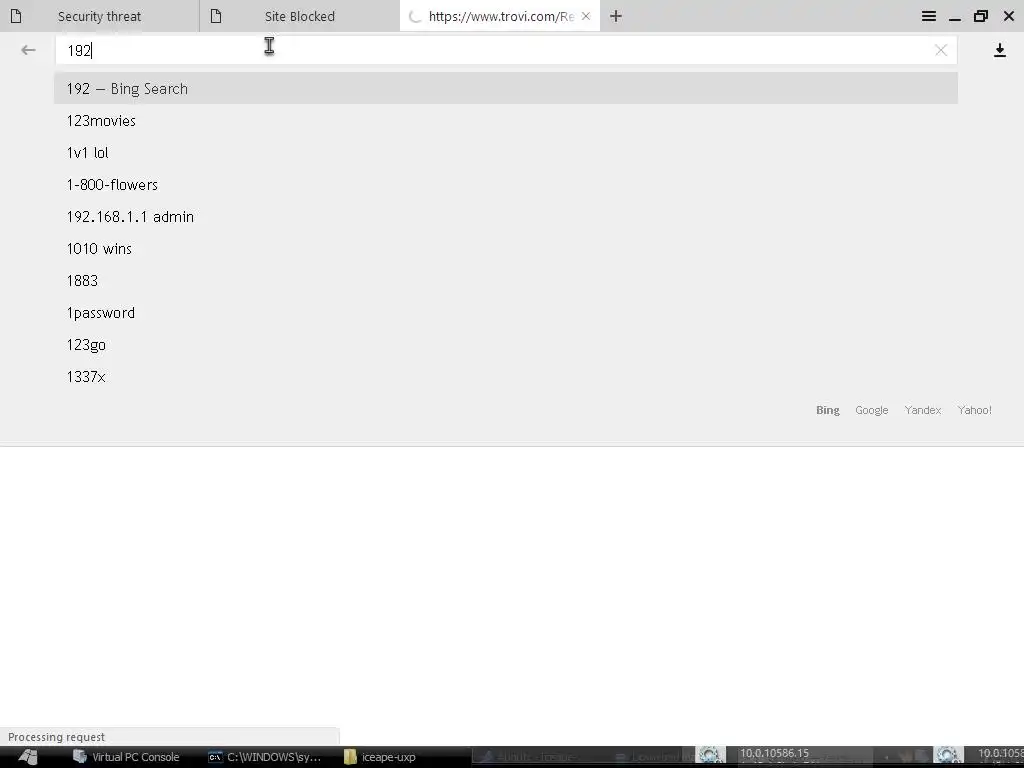Switch search engine to Yahoo!
This screenshot has width=1024, height=768.
coord(974,410)
